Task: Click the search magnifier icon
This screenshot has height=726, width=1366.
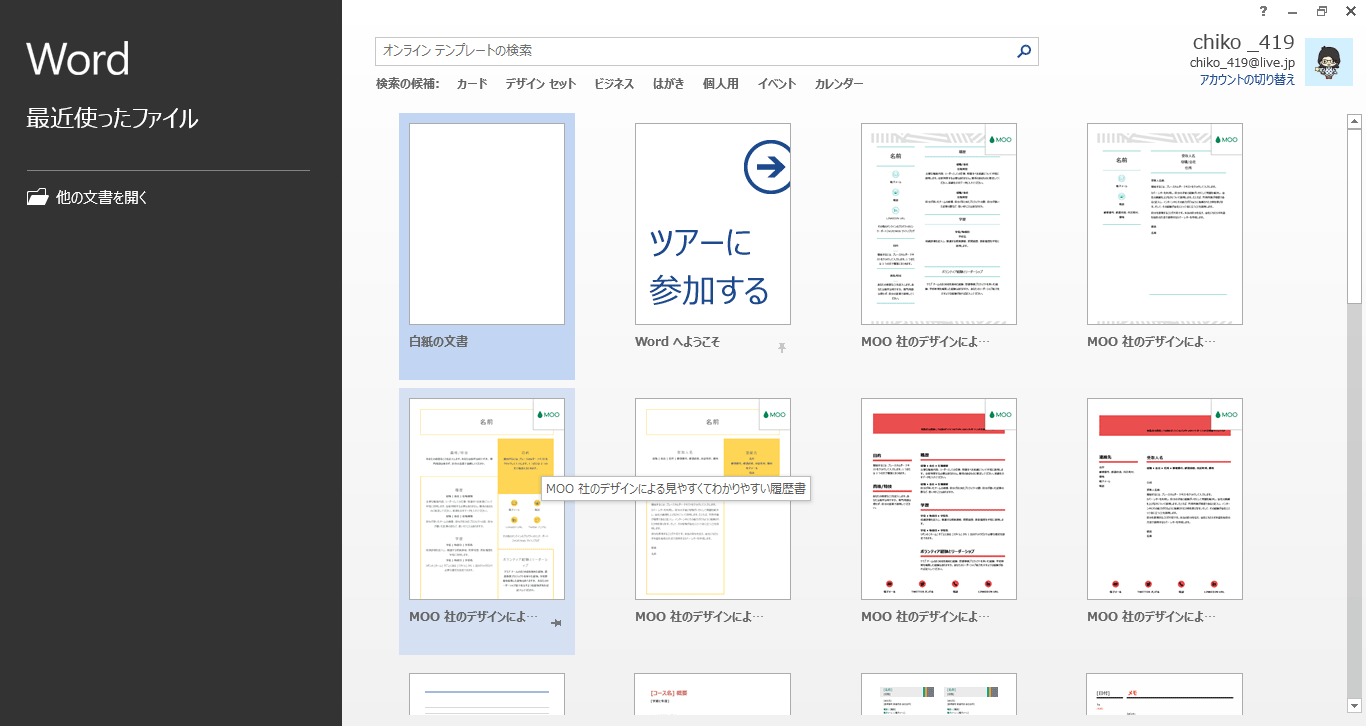Action: click(1024, 51)
